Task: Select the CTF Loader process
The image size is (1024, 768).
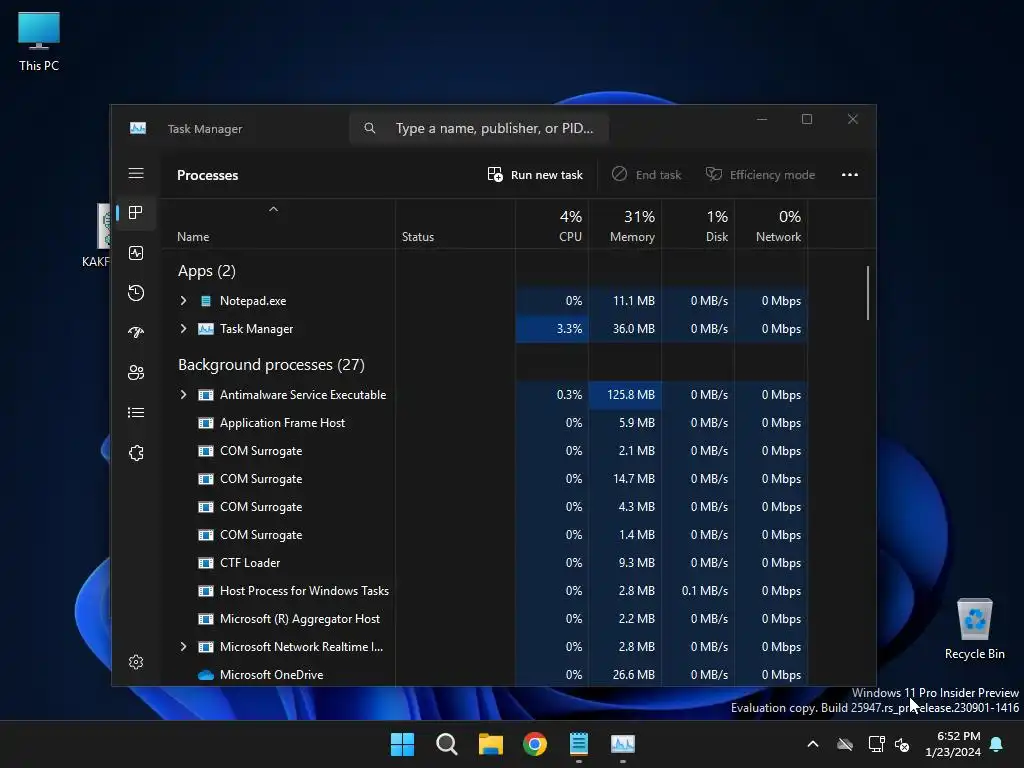Action: (485, 563)
